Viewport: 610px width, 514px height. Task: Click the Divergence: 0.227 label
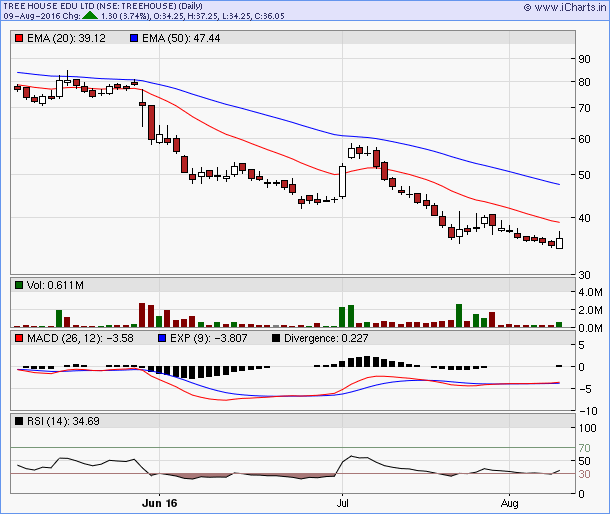[326, 338]
